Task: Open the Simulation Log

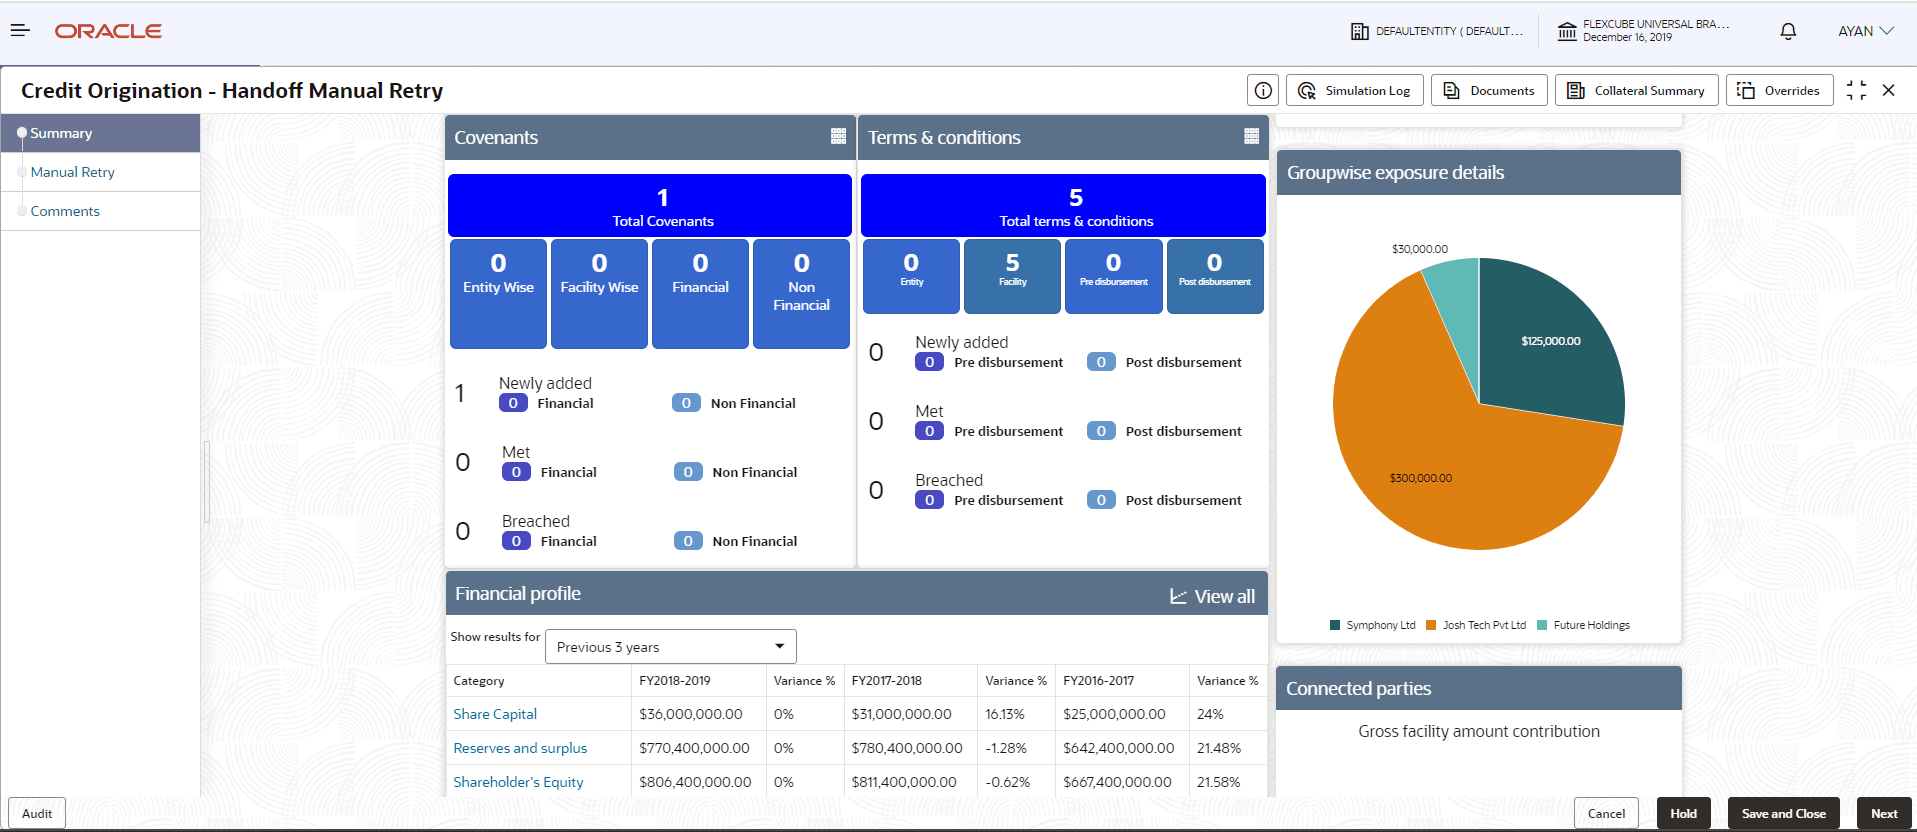Action: click(1354, 91)
